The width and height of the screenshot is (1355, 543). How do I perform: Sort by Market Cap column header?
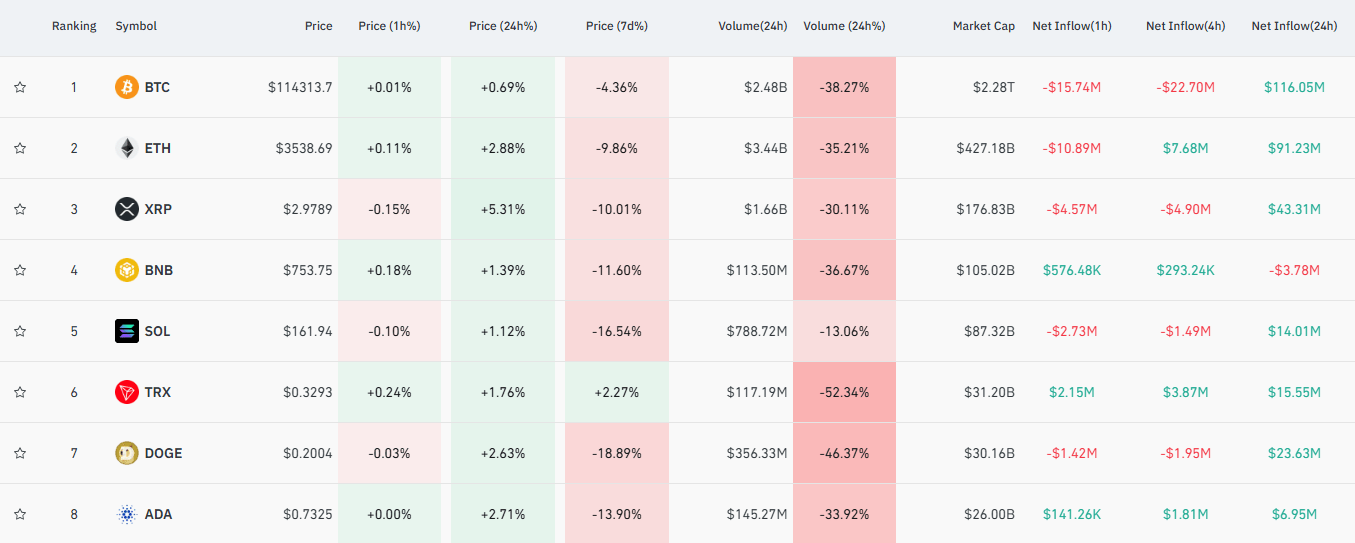tap(983, 26)
